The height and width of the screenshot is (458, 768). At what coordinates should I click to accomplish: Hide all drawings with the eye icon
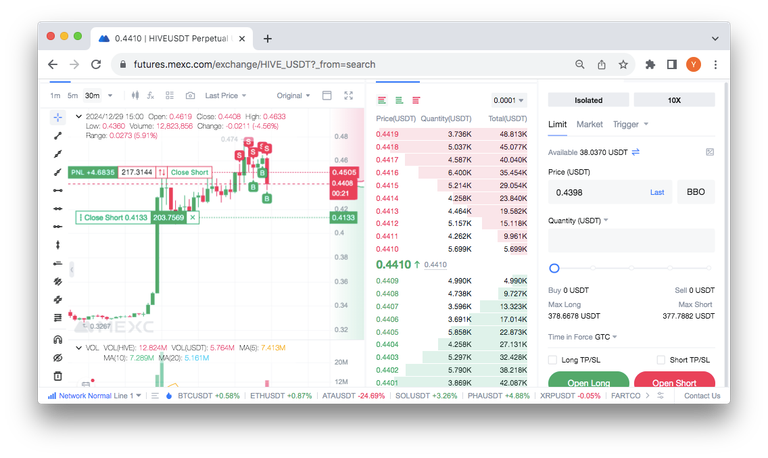pos(58,358)
